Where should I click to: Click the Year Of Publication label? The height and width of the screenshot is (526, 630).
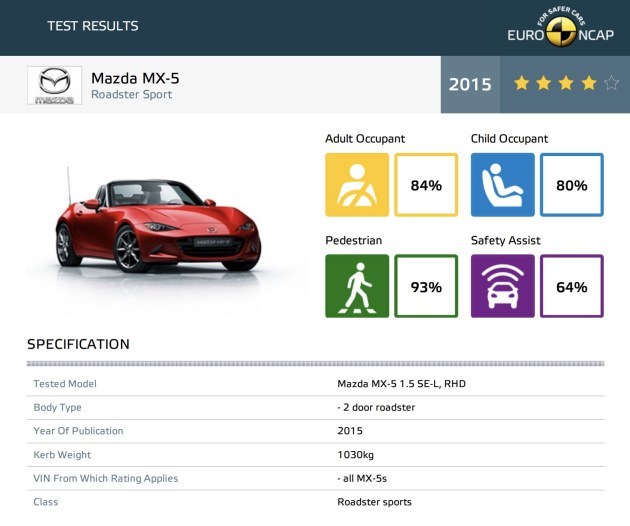tap(78, 431)
